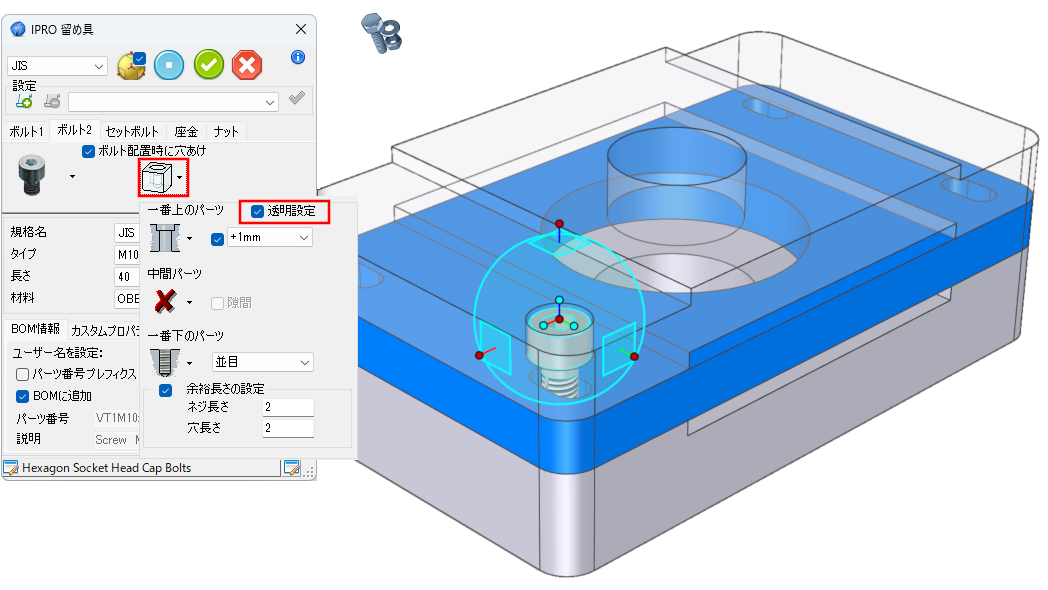Click the hole-type cube icon
This screenshot has height=590, width=1048.
[x=158, y=177]
